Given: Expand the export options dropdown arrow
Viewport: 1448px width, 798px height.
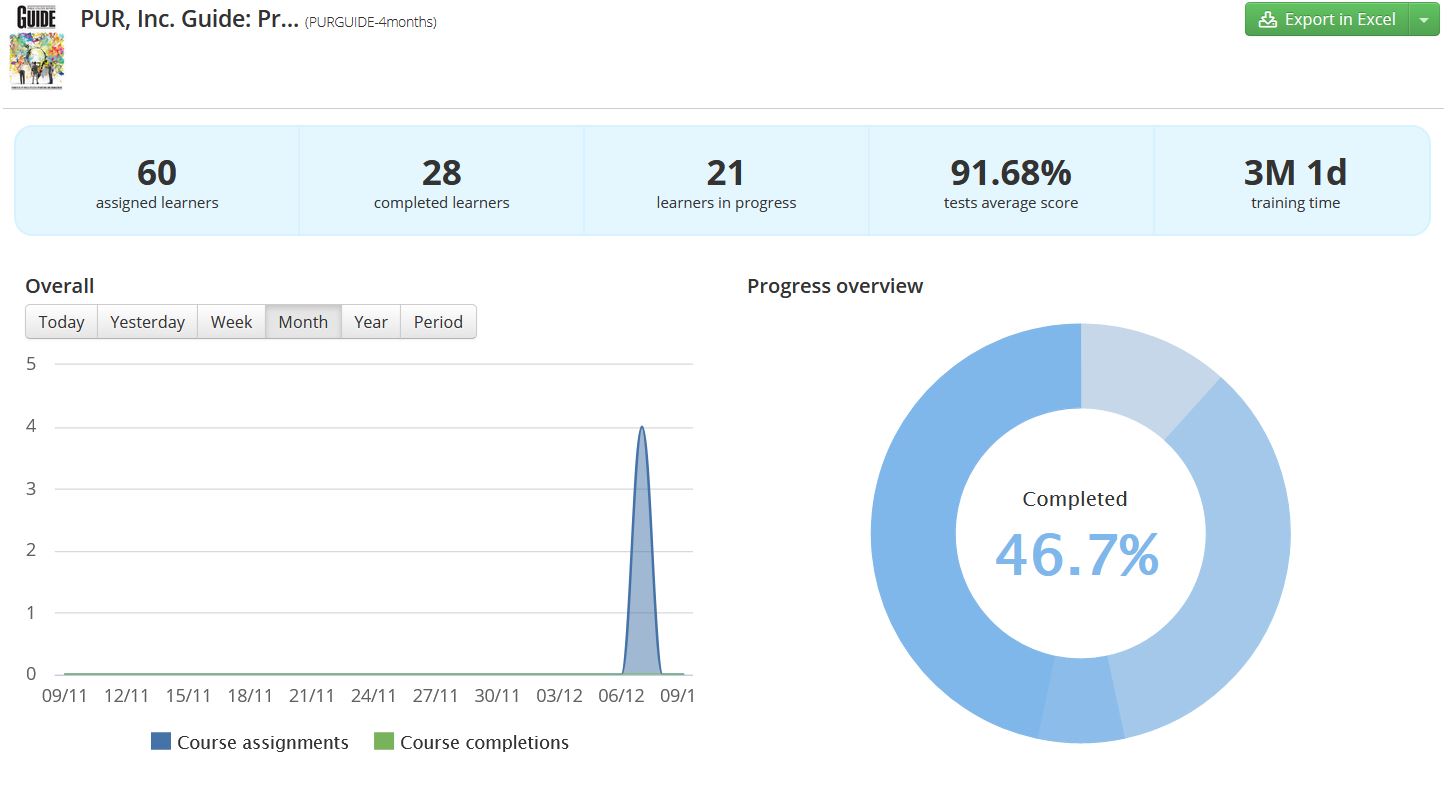Looking at the screenshot, I should click(1424, 20).
